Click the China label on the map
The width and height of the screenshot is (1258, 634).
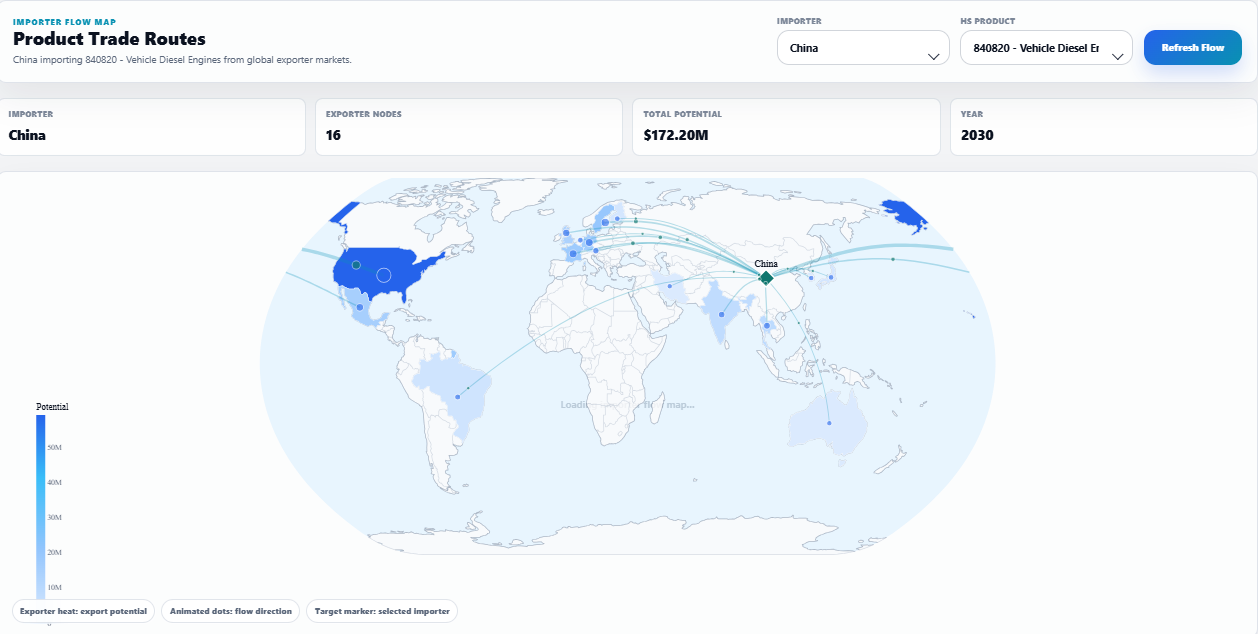point(766,264)
